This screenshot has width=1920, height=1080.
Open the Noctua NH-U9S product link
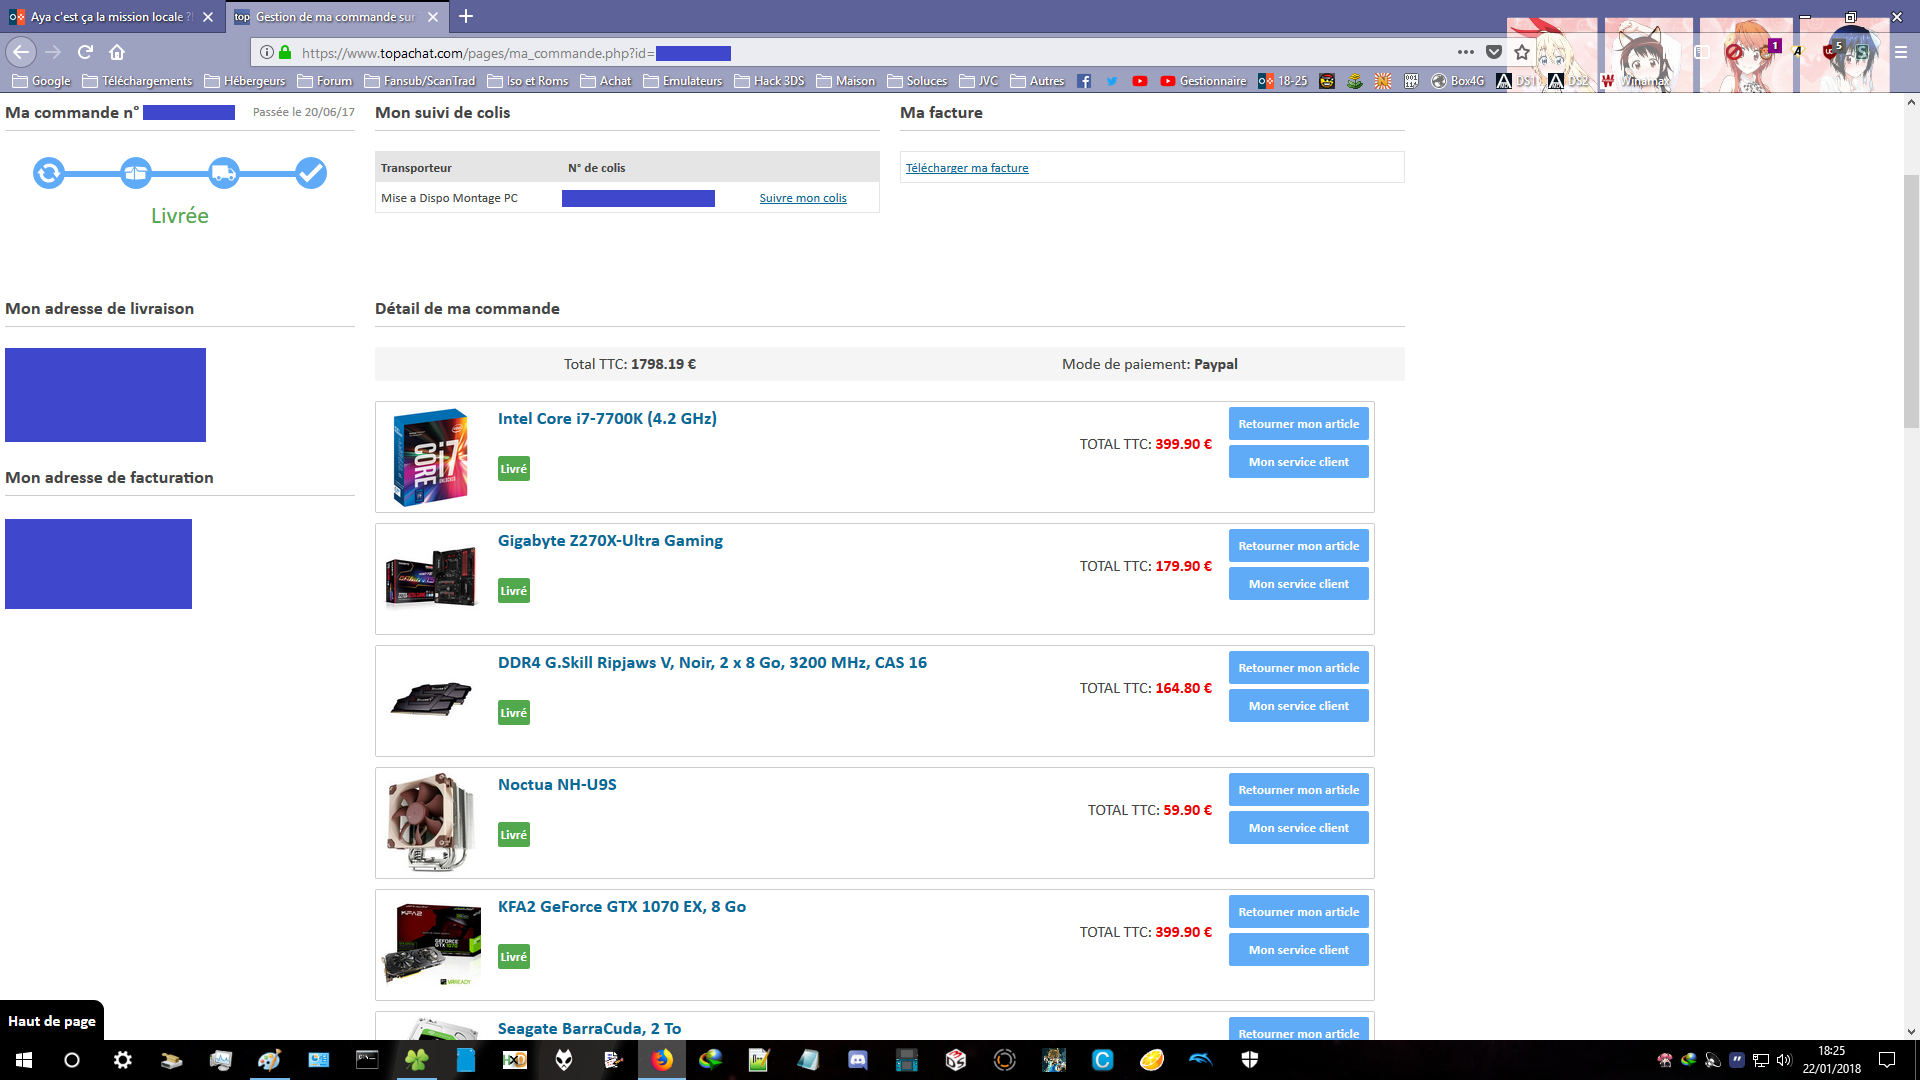557,785
